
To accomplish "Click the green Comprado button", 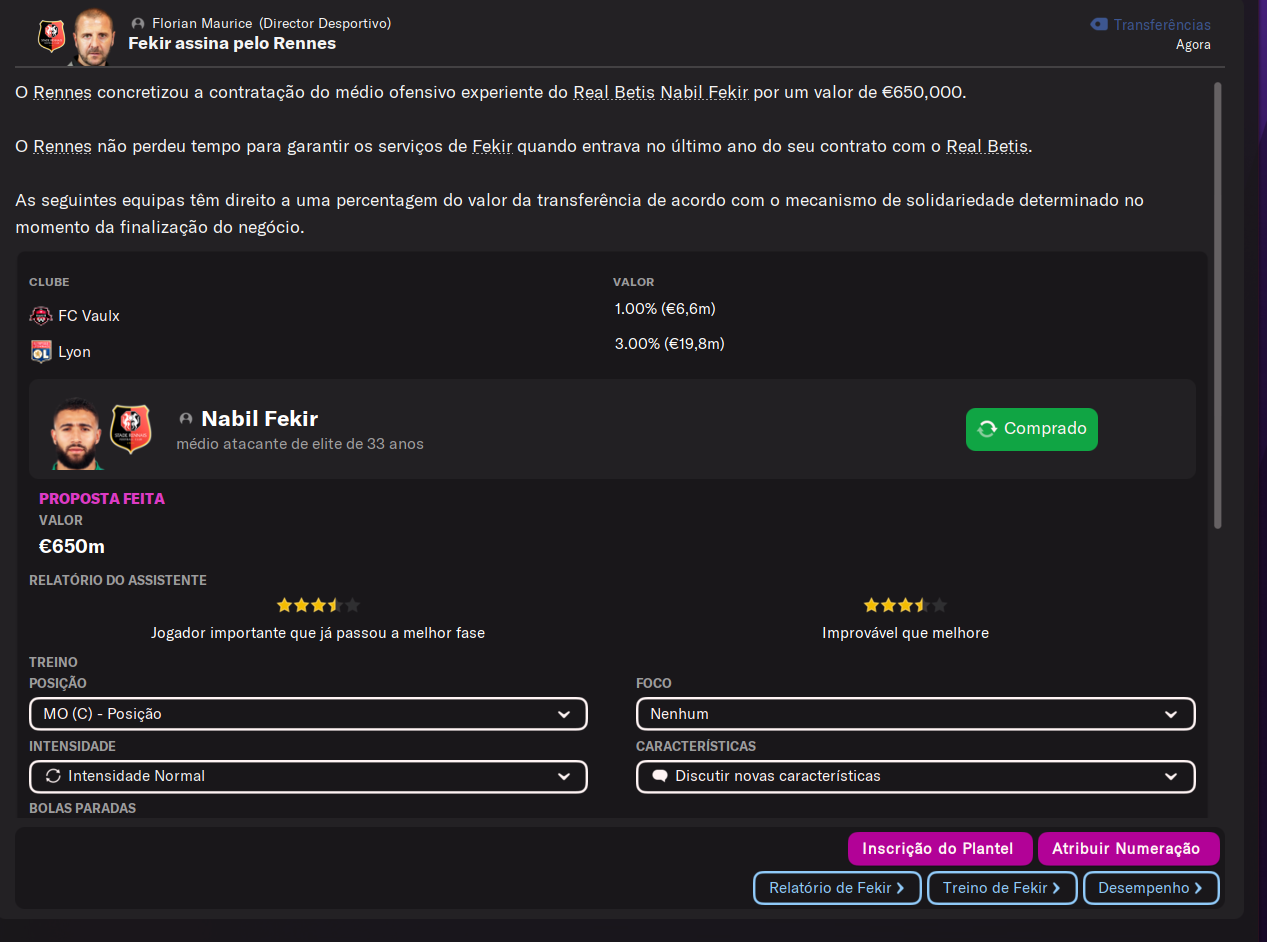I will click(1031, 429).
